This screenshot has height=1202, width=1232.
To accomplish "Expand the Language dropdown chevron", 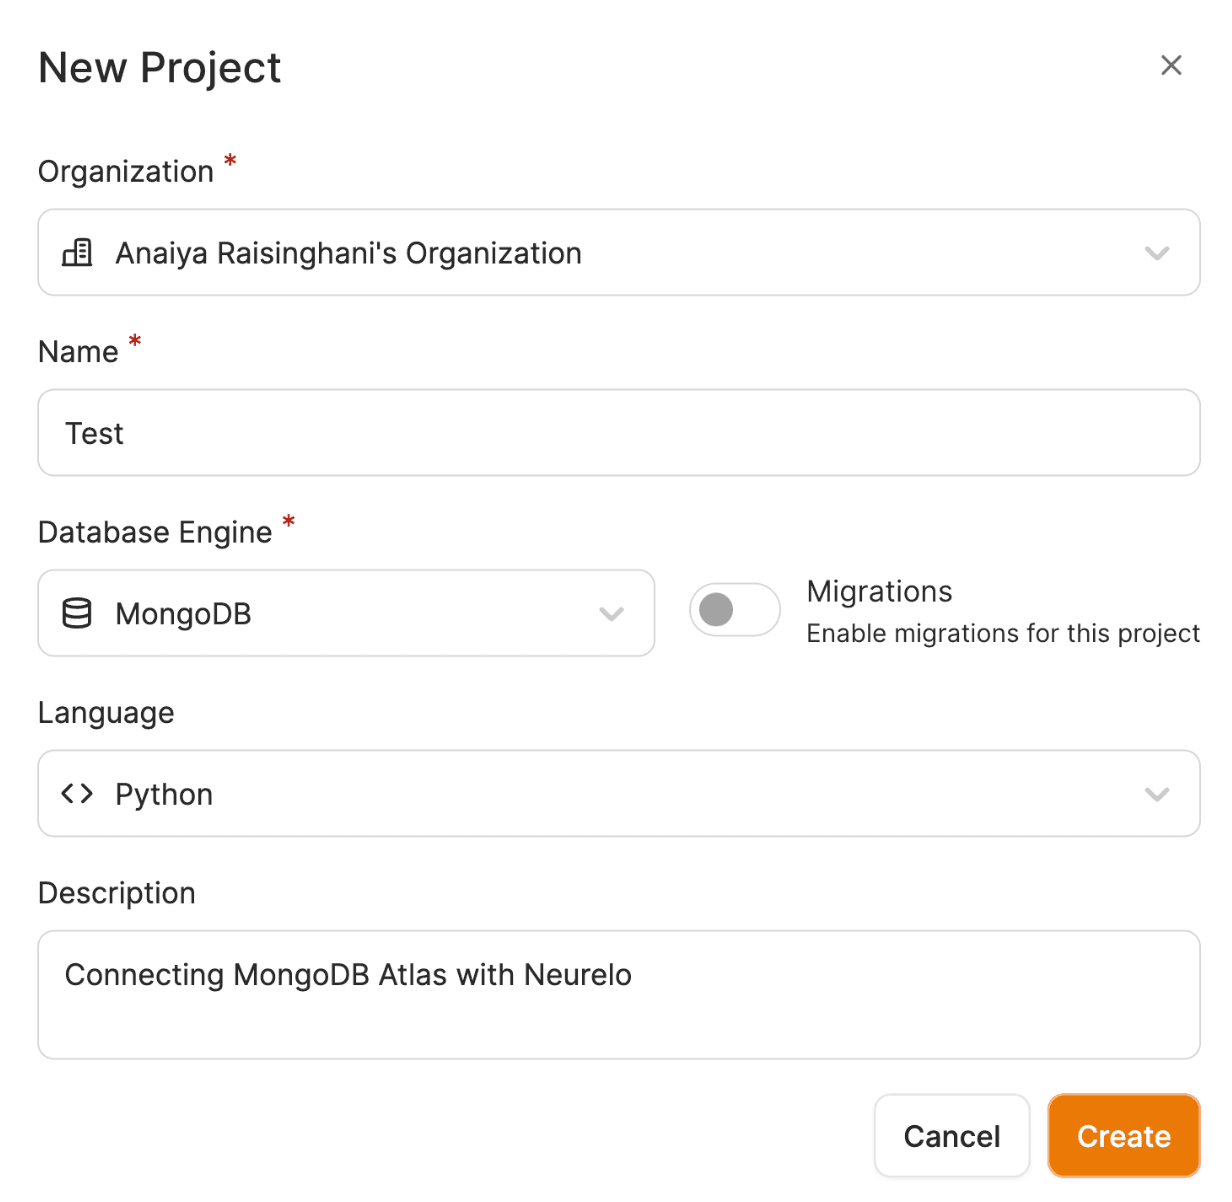I will [x=1157, y=795].
